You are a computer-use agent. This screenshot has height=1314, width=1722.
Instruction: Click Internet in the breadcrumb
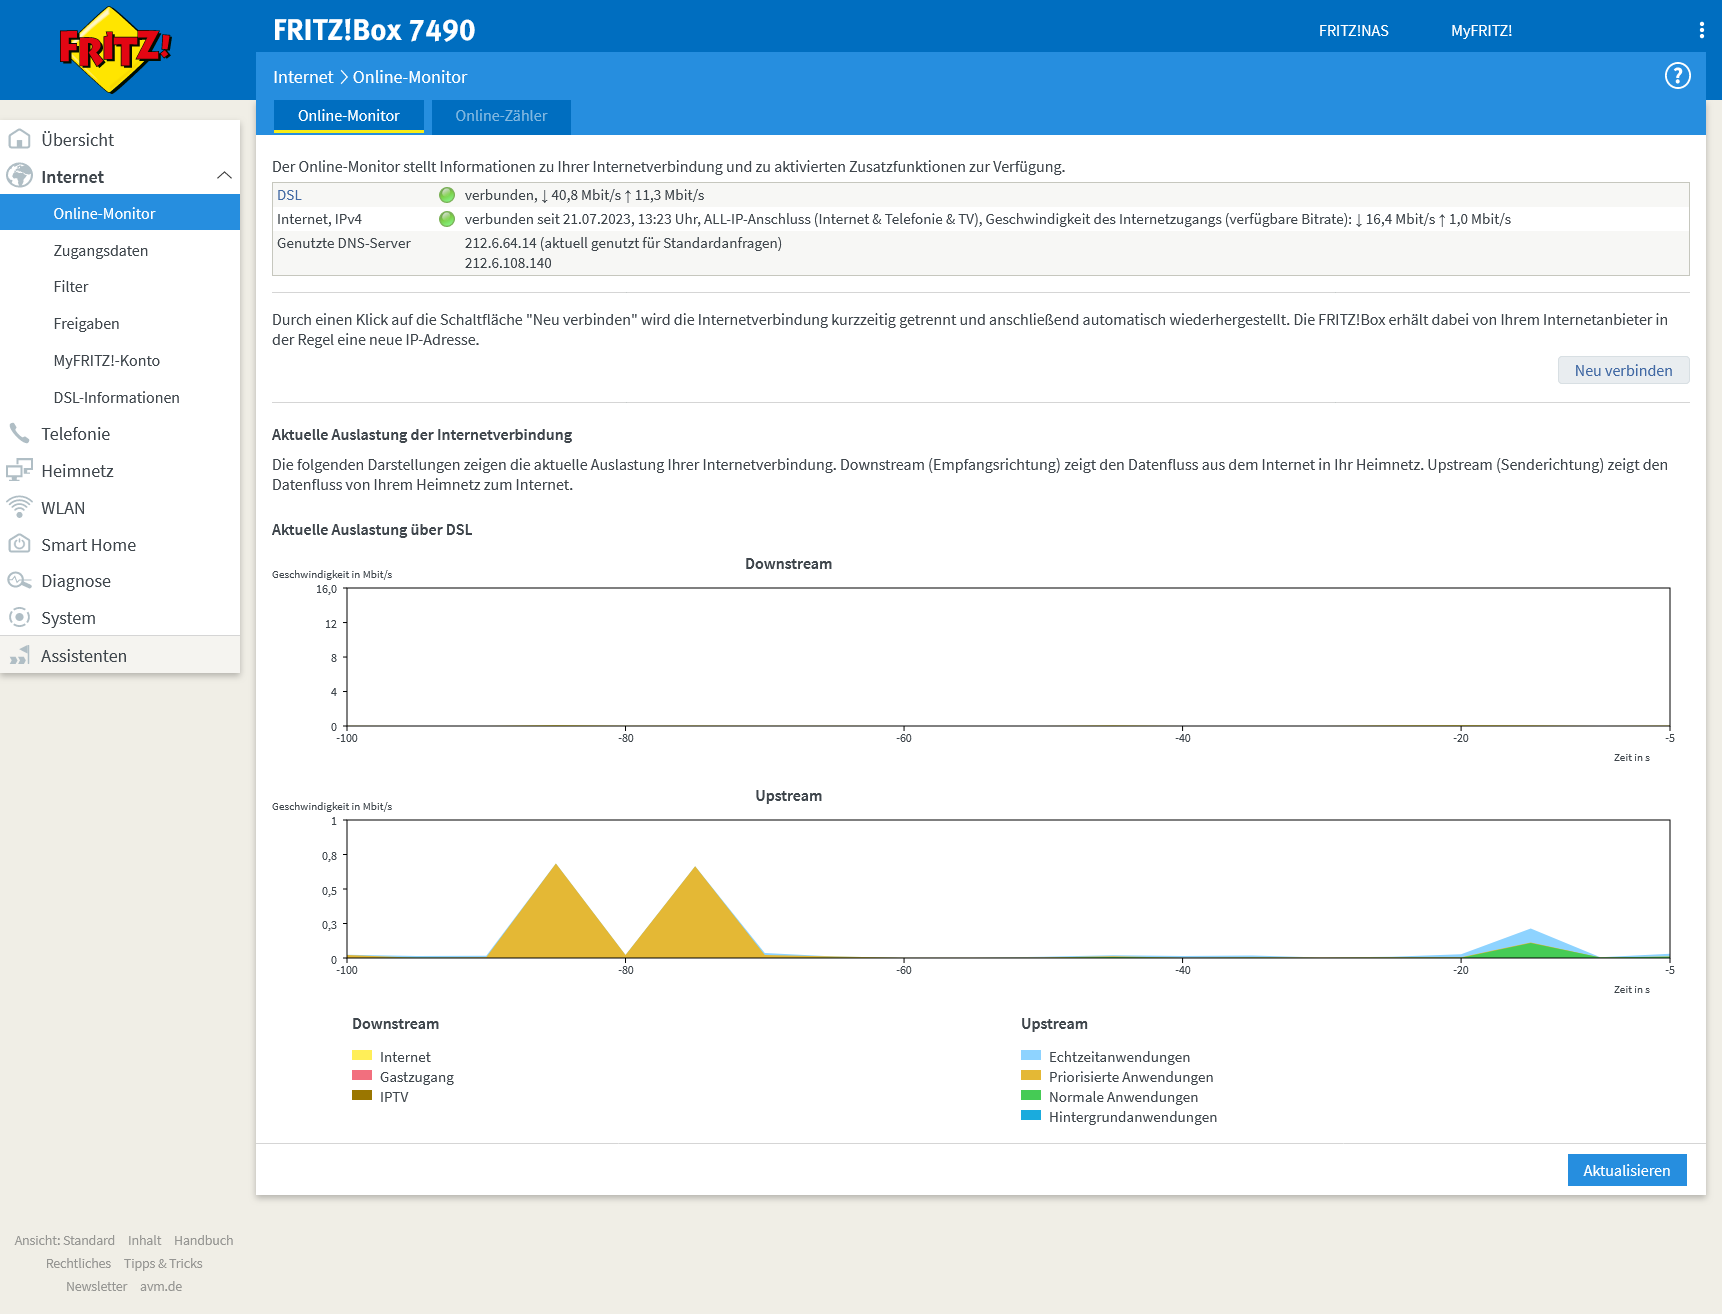(x=303, y=77)
